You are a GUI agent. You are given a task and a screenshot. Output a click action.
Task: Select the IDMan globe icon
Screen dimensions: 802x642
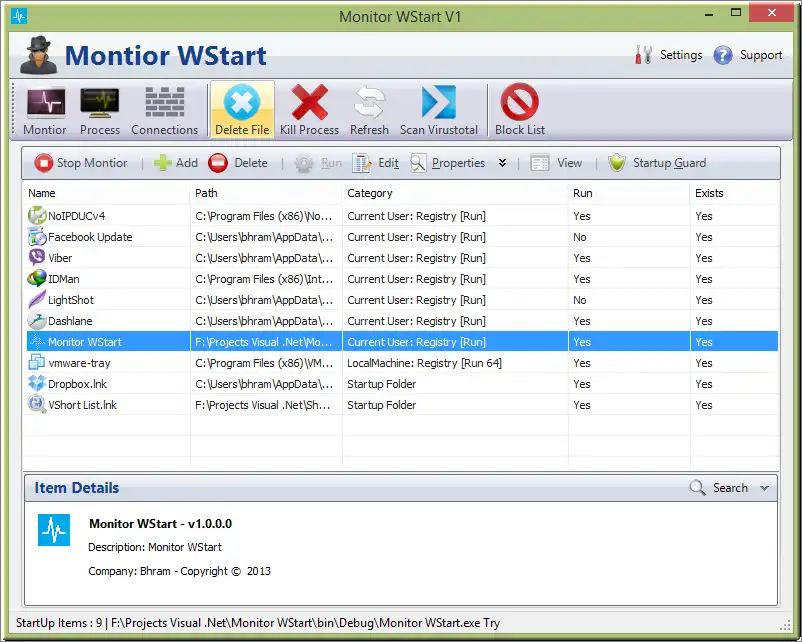[37, 279]
